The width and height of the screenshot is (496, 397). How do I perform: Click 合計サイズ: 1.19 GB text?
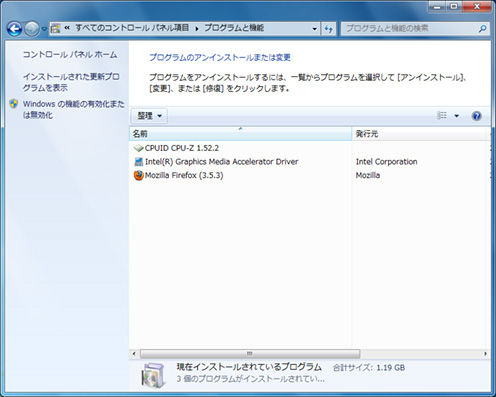click(x=369, y=368)
